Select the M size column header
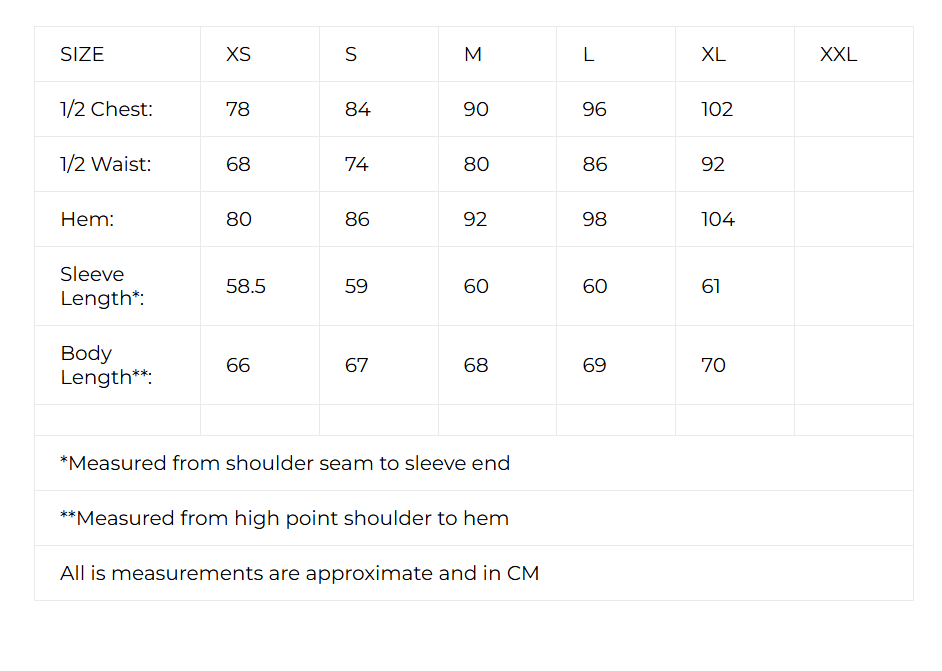Screen dimensions: 942x671 click(473, 55)
